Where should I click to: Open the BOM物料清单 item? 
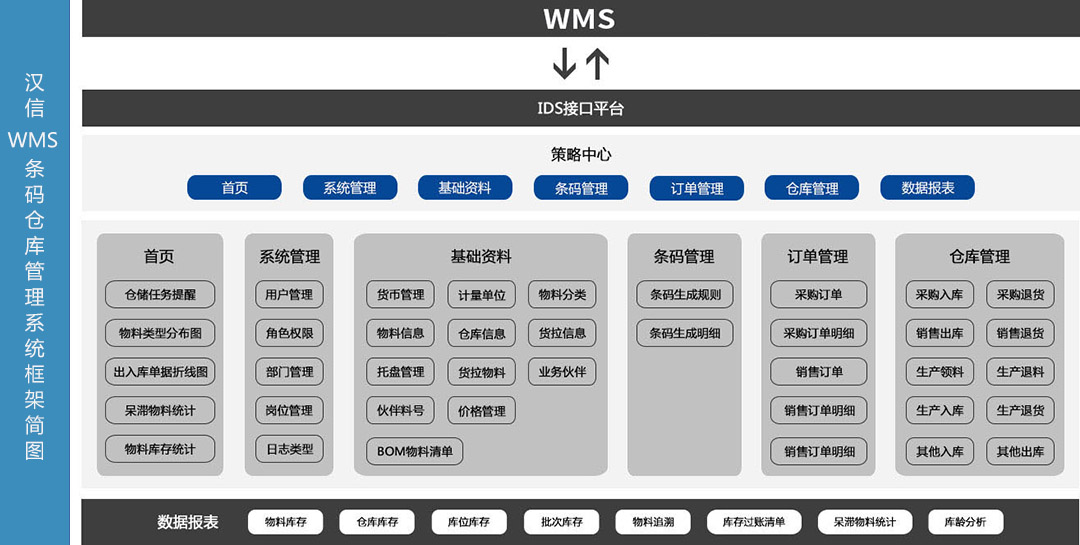pos(415,451)
